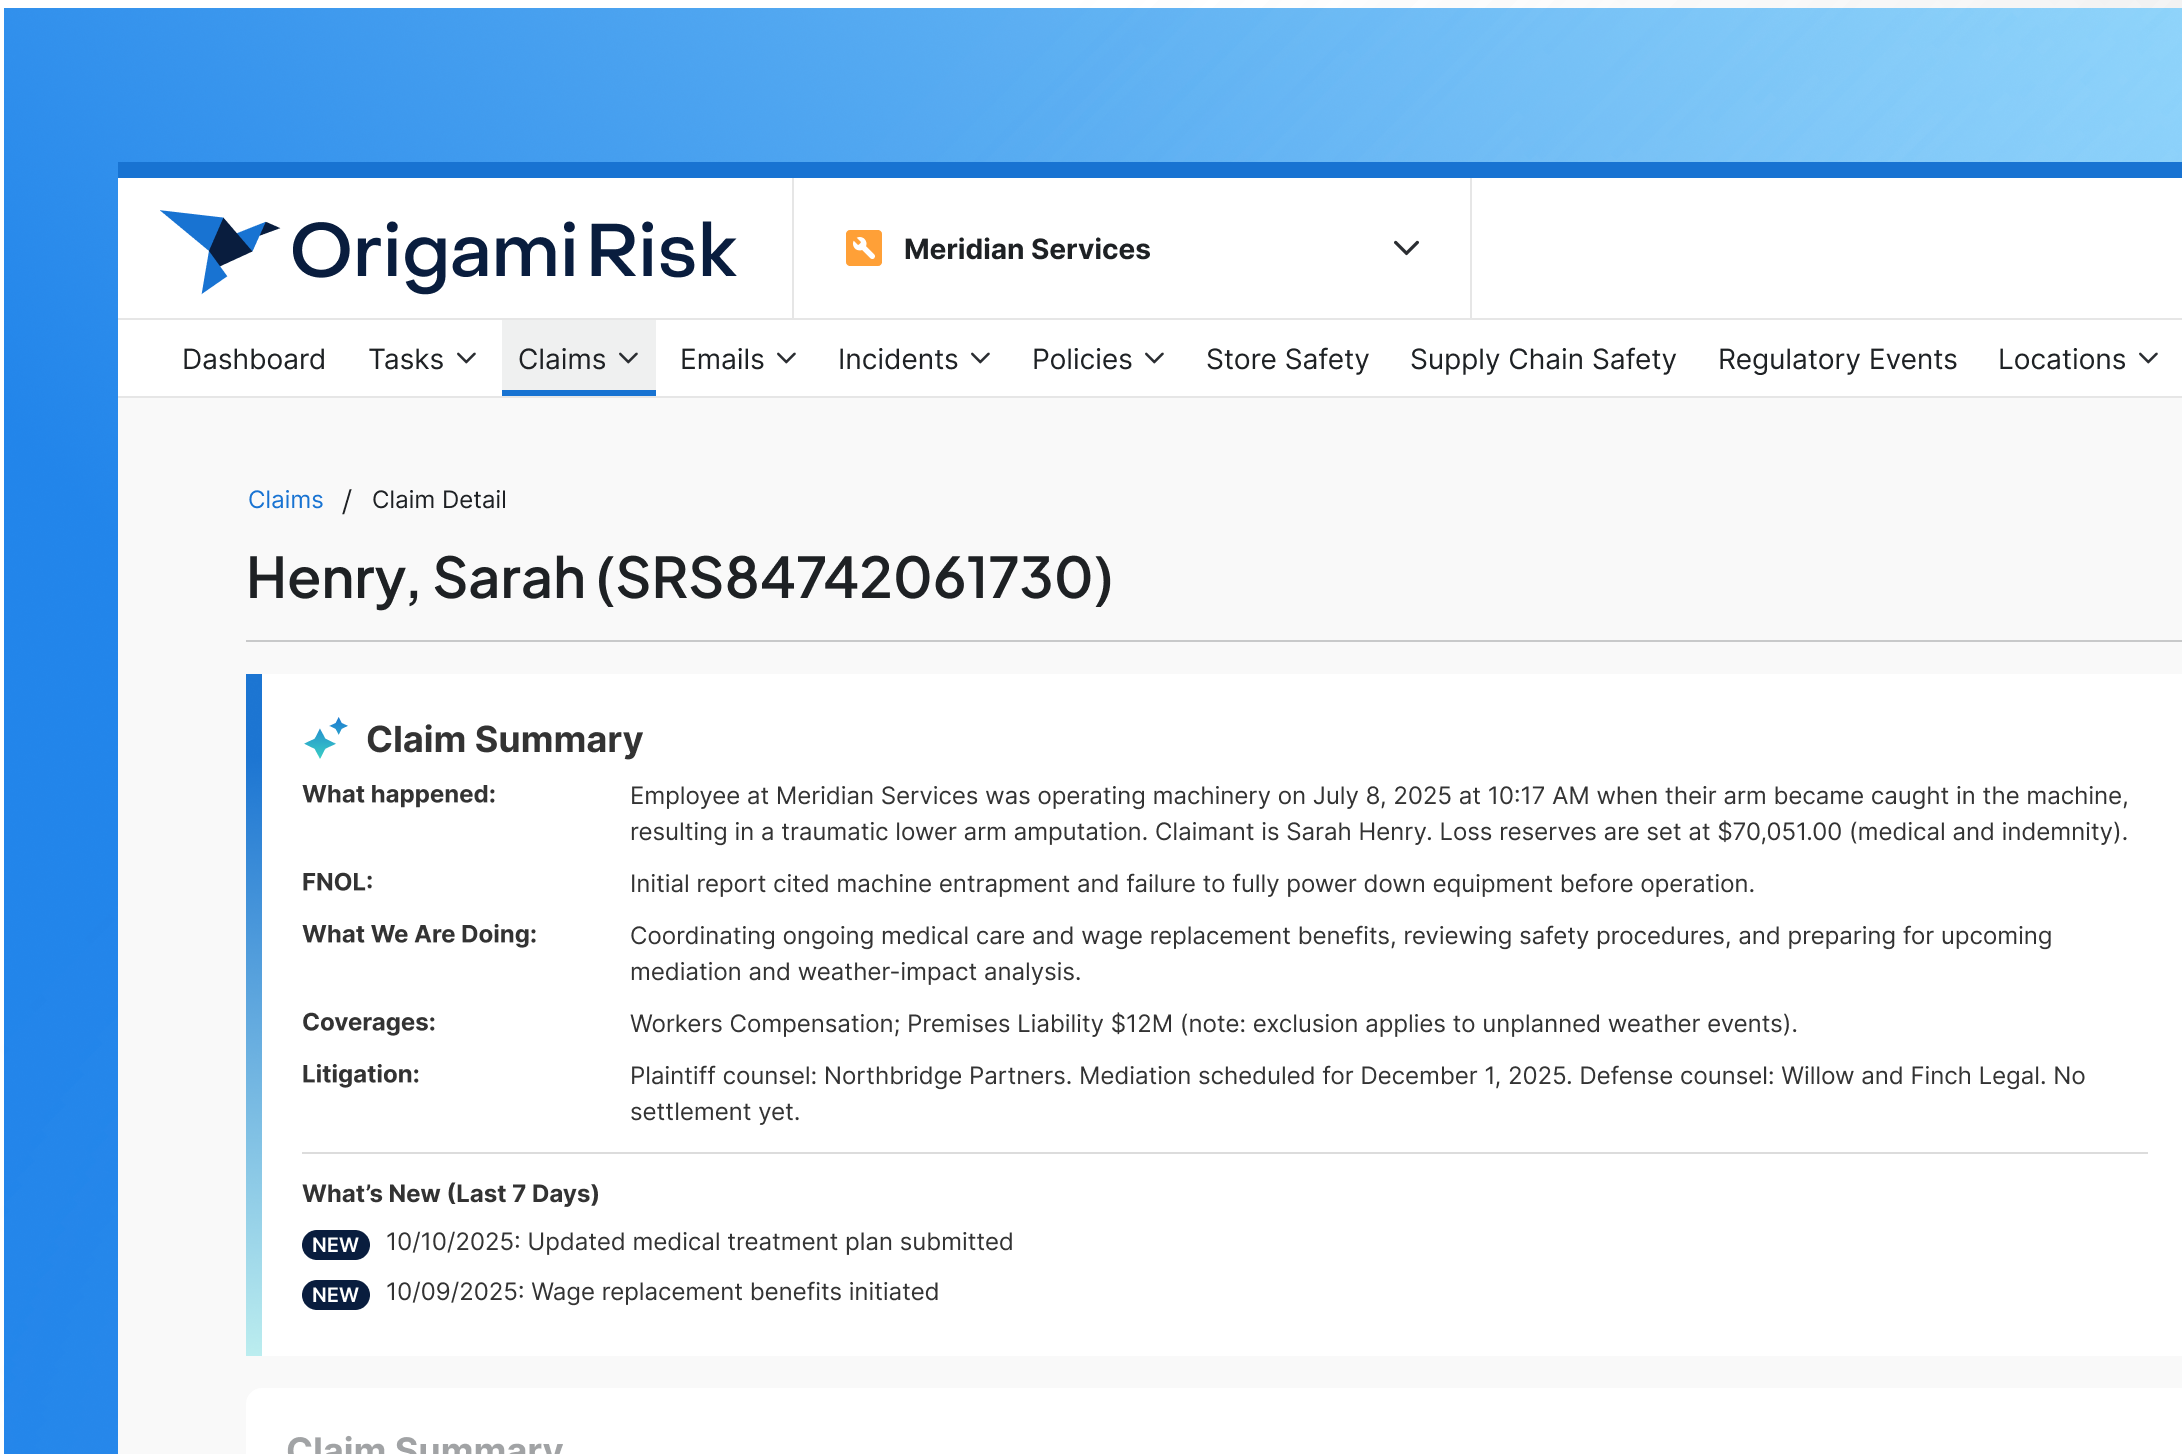Click the orange wrench icon beside Meridian Services
Viewport: 2182px width, 1454px height.
pyautogui.click(x=863, y=247)
